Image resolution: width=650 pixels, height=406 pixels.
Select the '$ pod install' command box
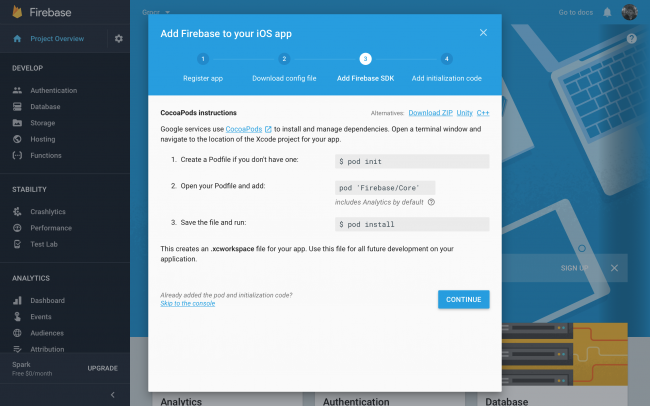coord(412,224)
